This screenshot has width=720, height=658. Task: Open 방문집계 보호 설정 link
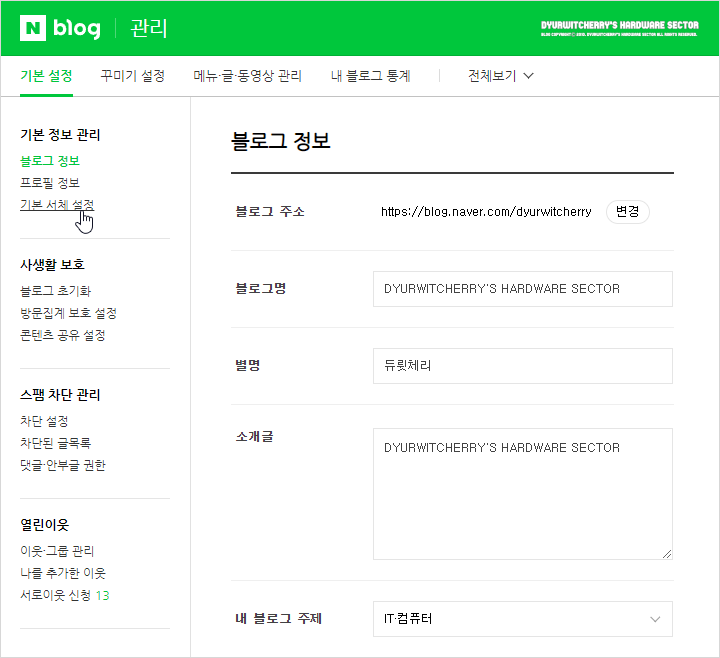click(68, 313)
